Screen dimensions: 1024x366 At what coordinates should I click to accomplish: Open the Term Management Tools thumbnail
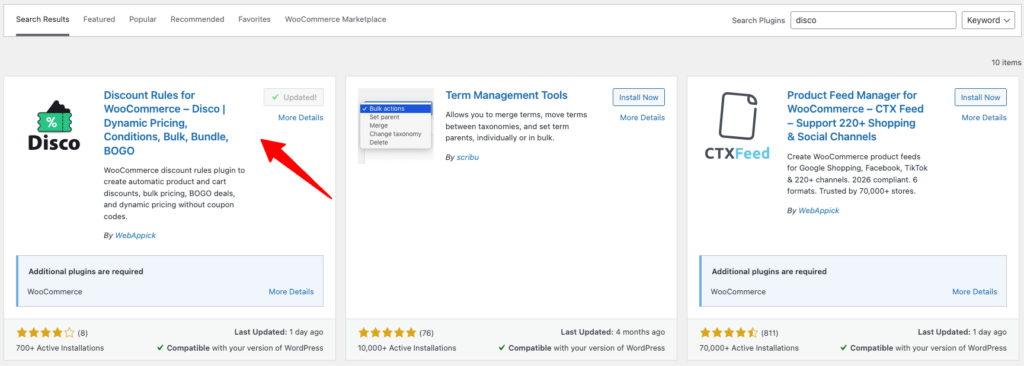click(396, 126)
